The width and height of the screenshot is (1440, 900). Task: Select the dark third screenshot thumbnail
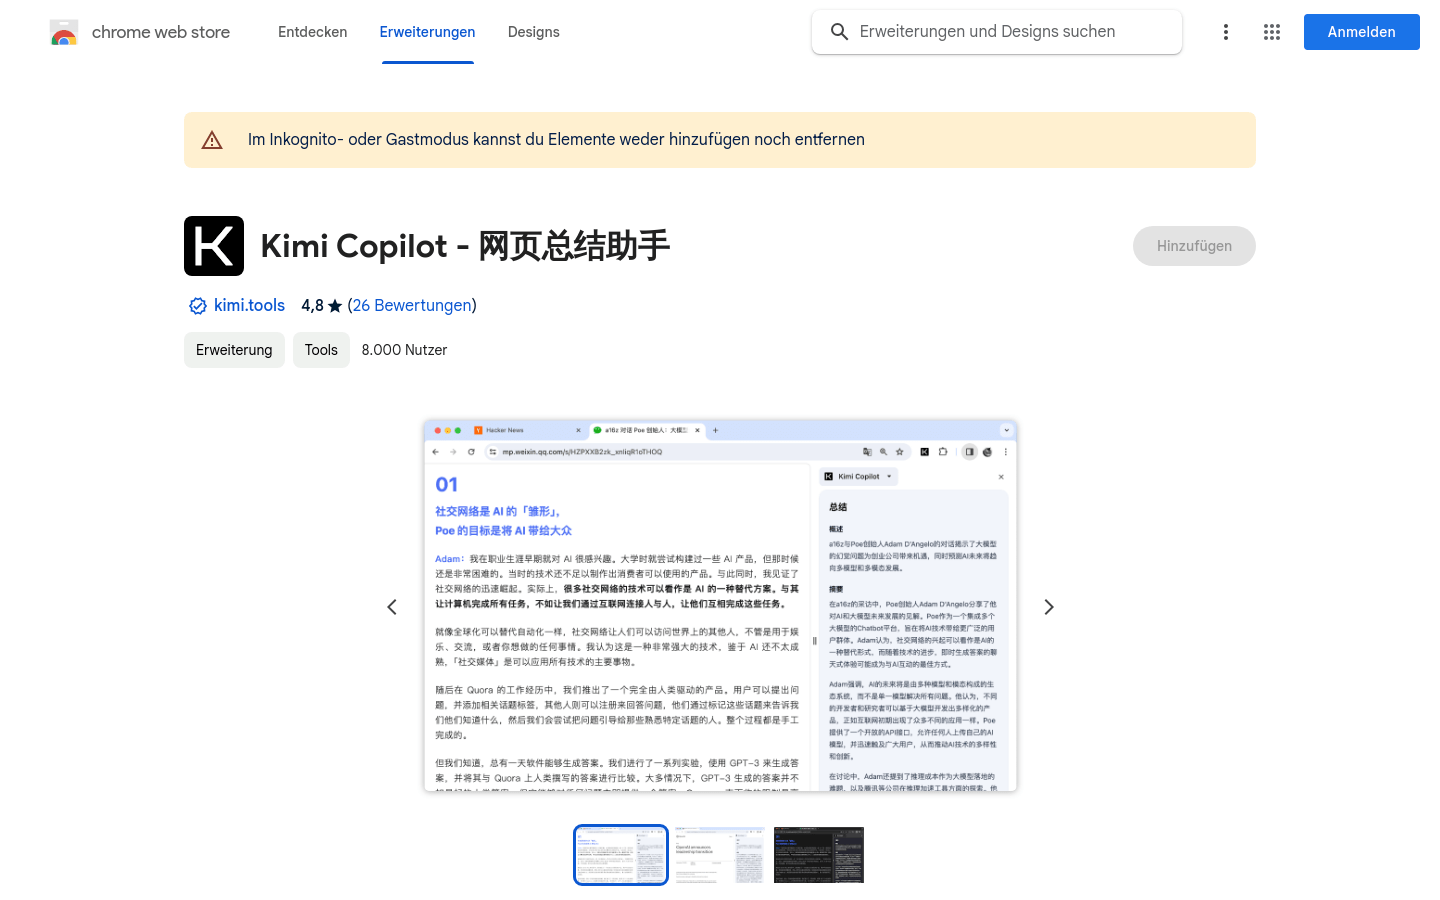click(x=819, y=855)
